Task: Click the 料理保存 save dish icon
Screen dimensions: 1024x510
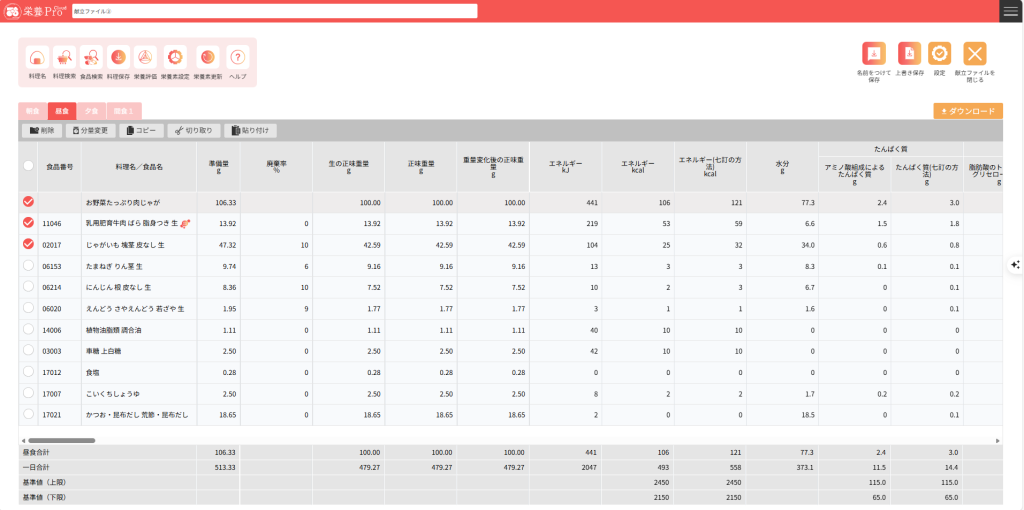Action: pyautogui.click(x=118, y=58)
